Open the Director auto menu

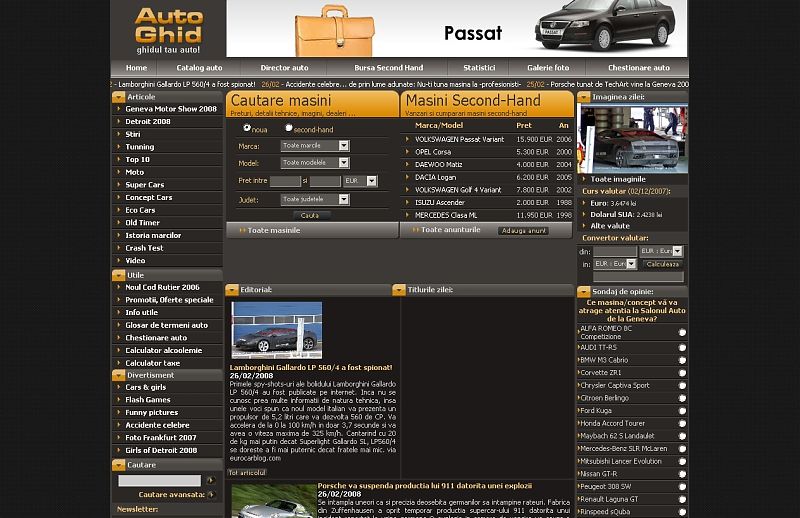[284, 68]
